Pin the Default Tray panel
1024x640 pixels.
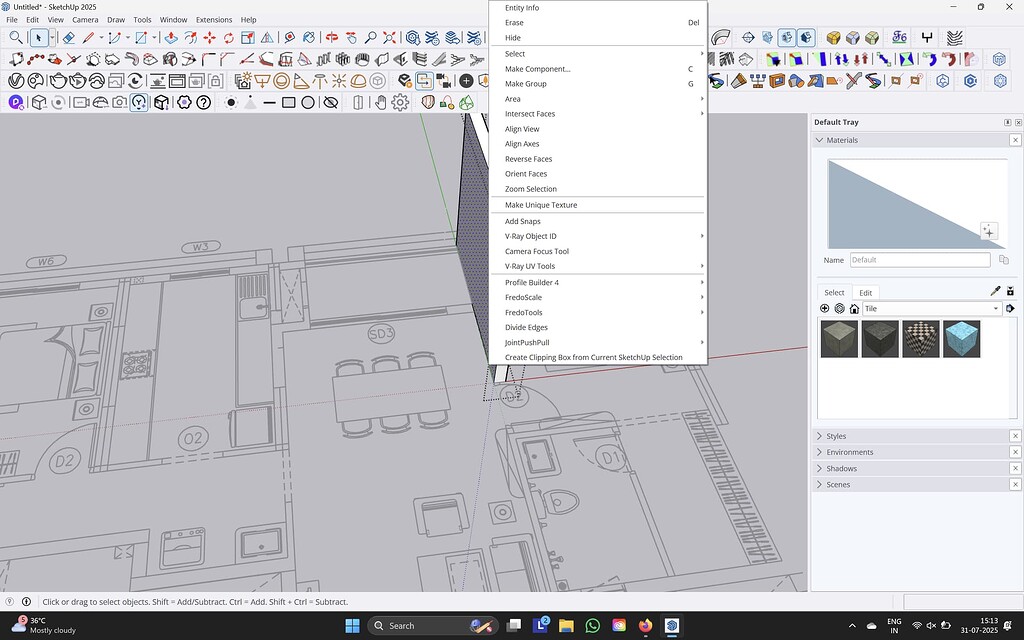(x=1007, y=122)
